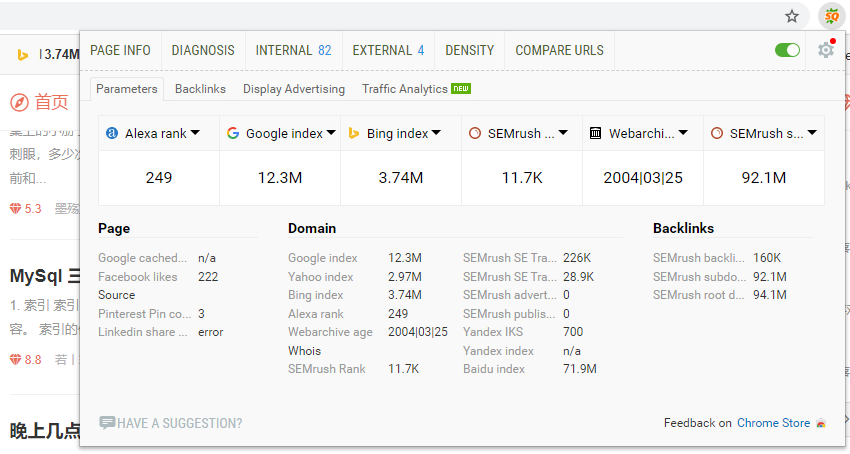
Task: Open the Source link under Page
Action: pyautogui.click(x=116, y=295)
